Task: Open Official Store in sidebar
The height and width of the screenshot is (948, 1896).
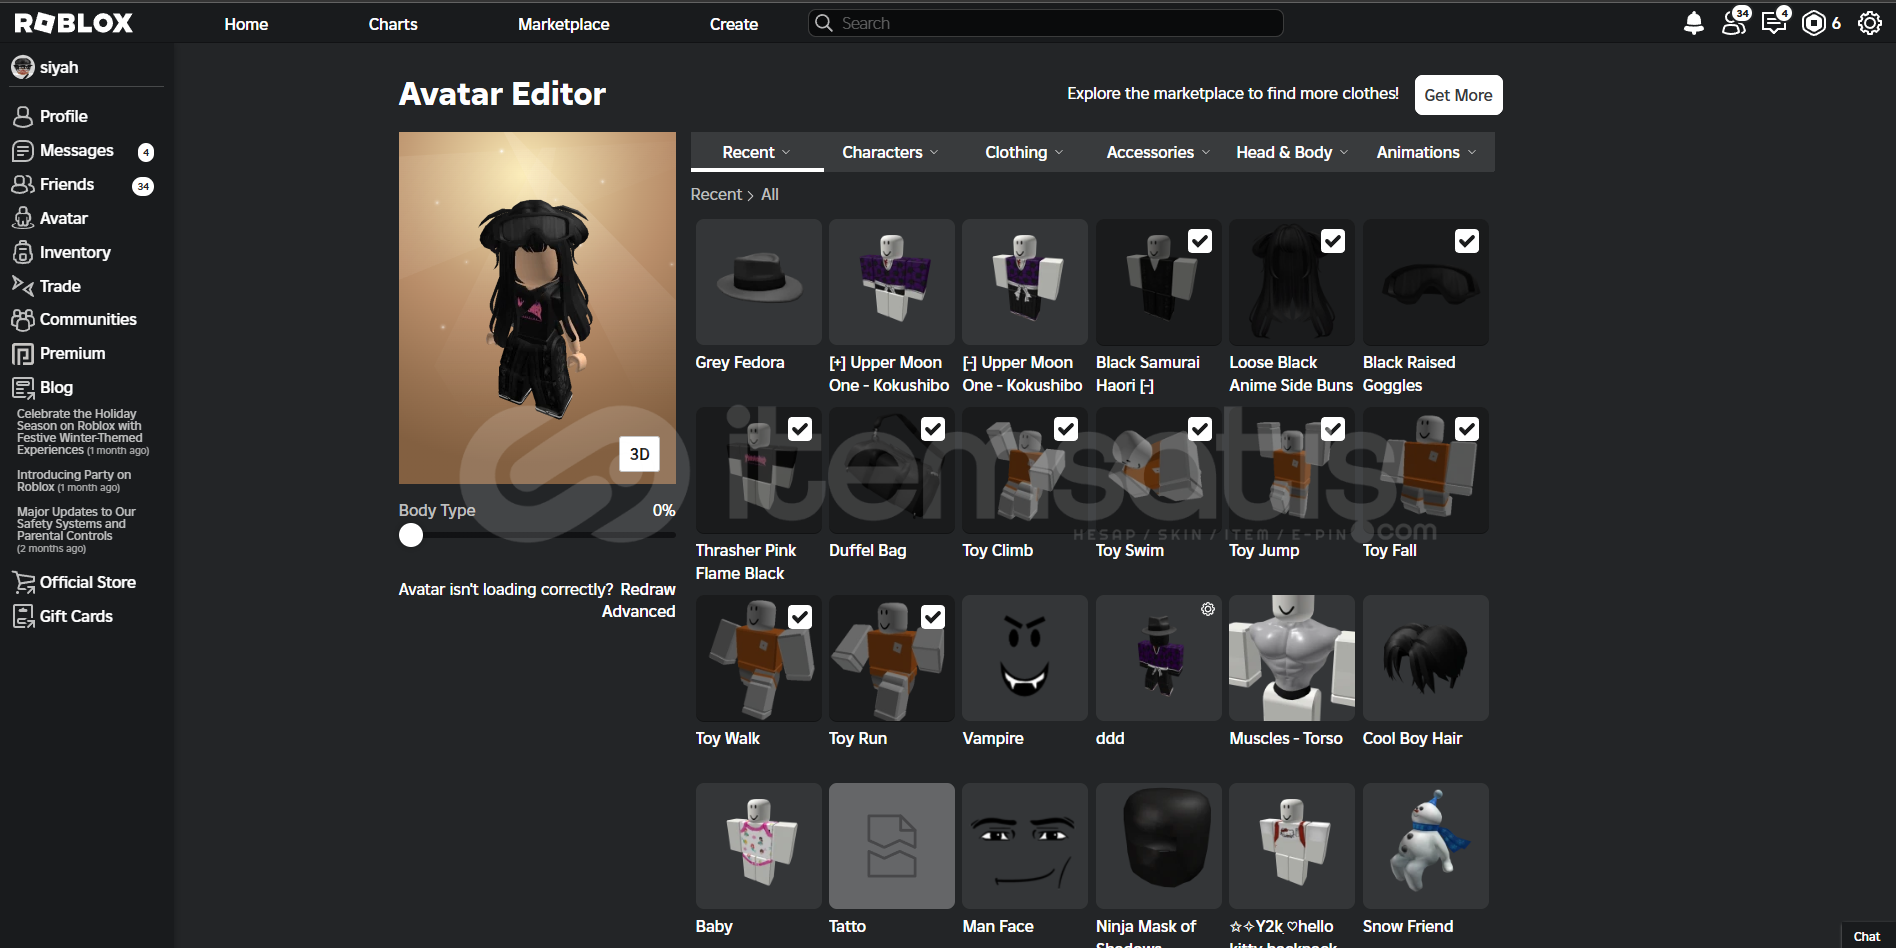Action: point(88,582)
